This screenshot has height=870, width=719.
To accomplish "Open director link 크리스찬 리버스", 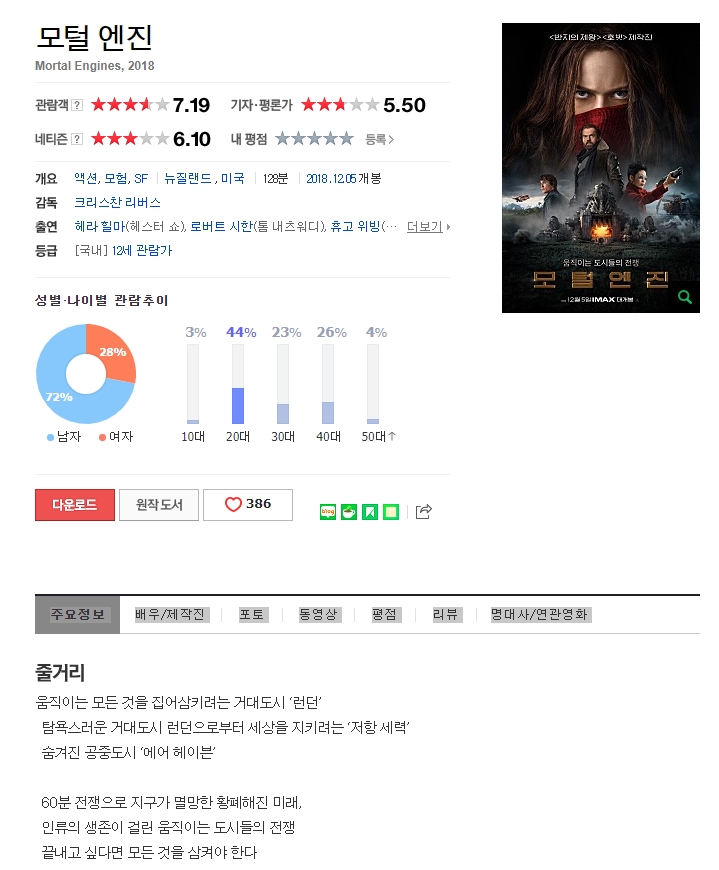I will (118, 203).
